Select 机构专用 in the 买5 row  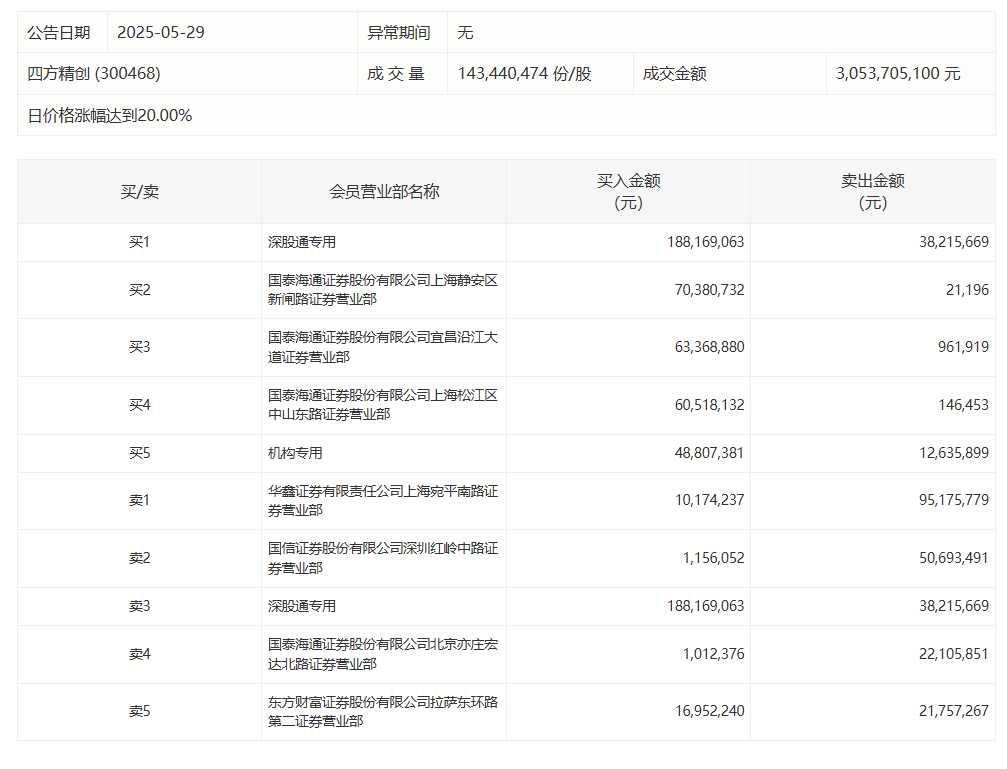[x=295, y=453]
